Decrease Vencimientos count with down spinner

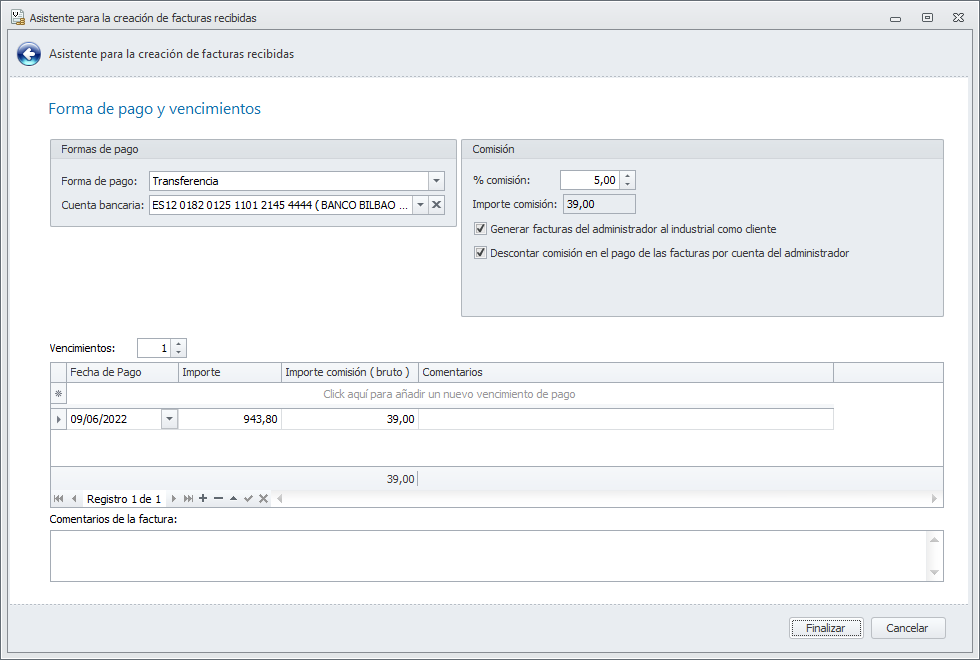[179, 352]
